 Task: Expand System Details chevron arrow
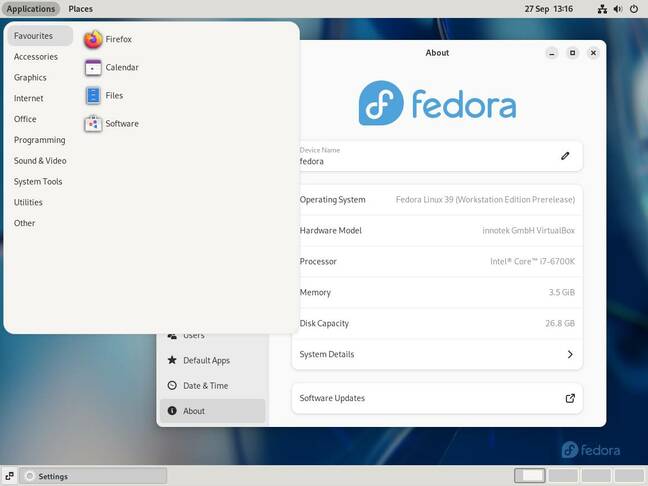(570, 355)
